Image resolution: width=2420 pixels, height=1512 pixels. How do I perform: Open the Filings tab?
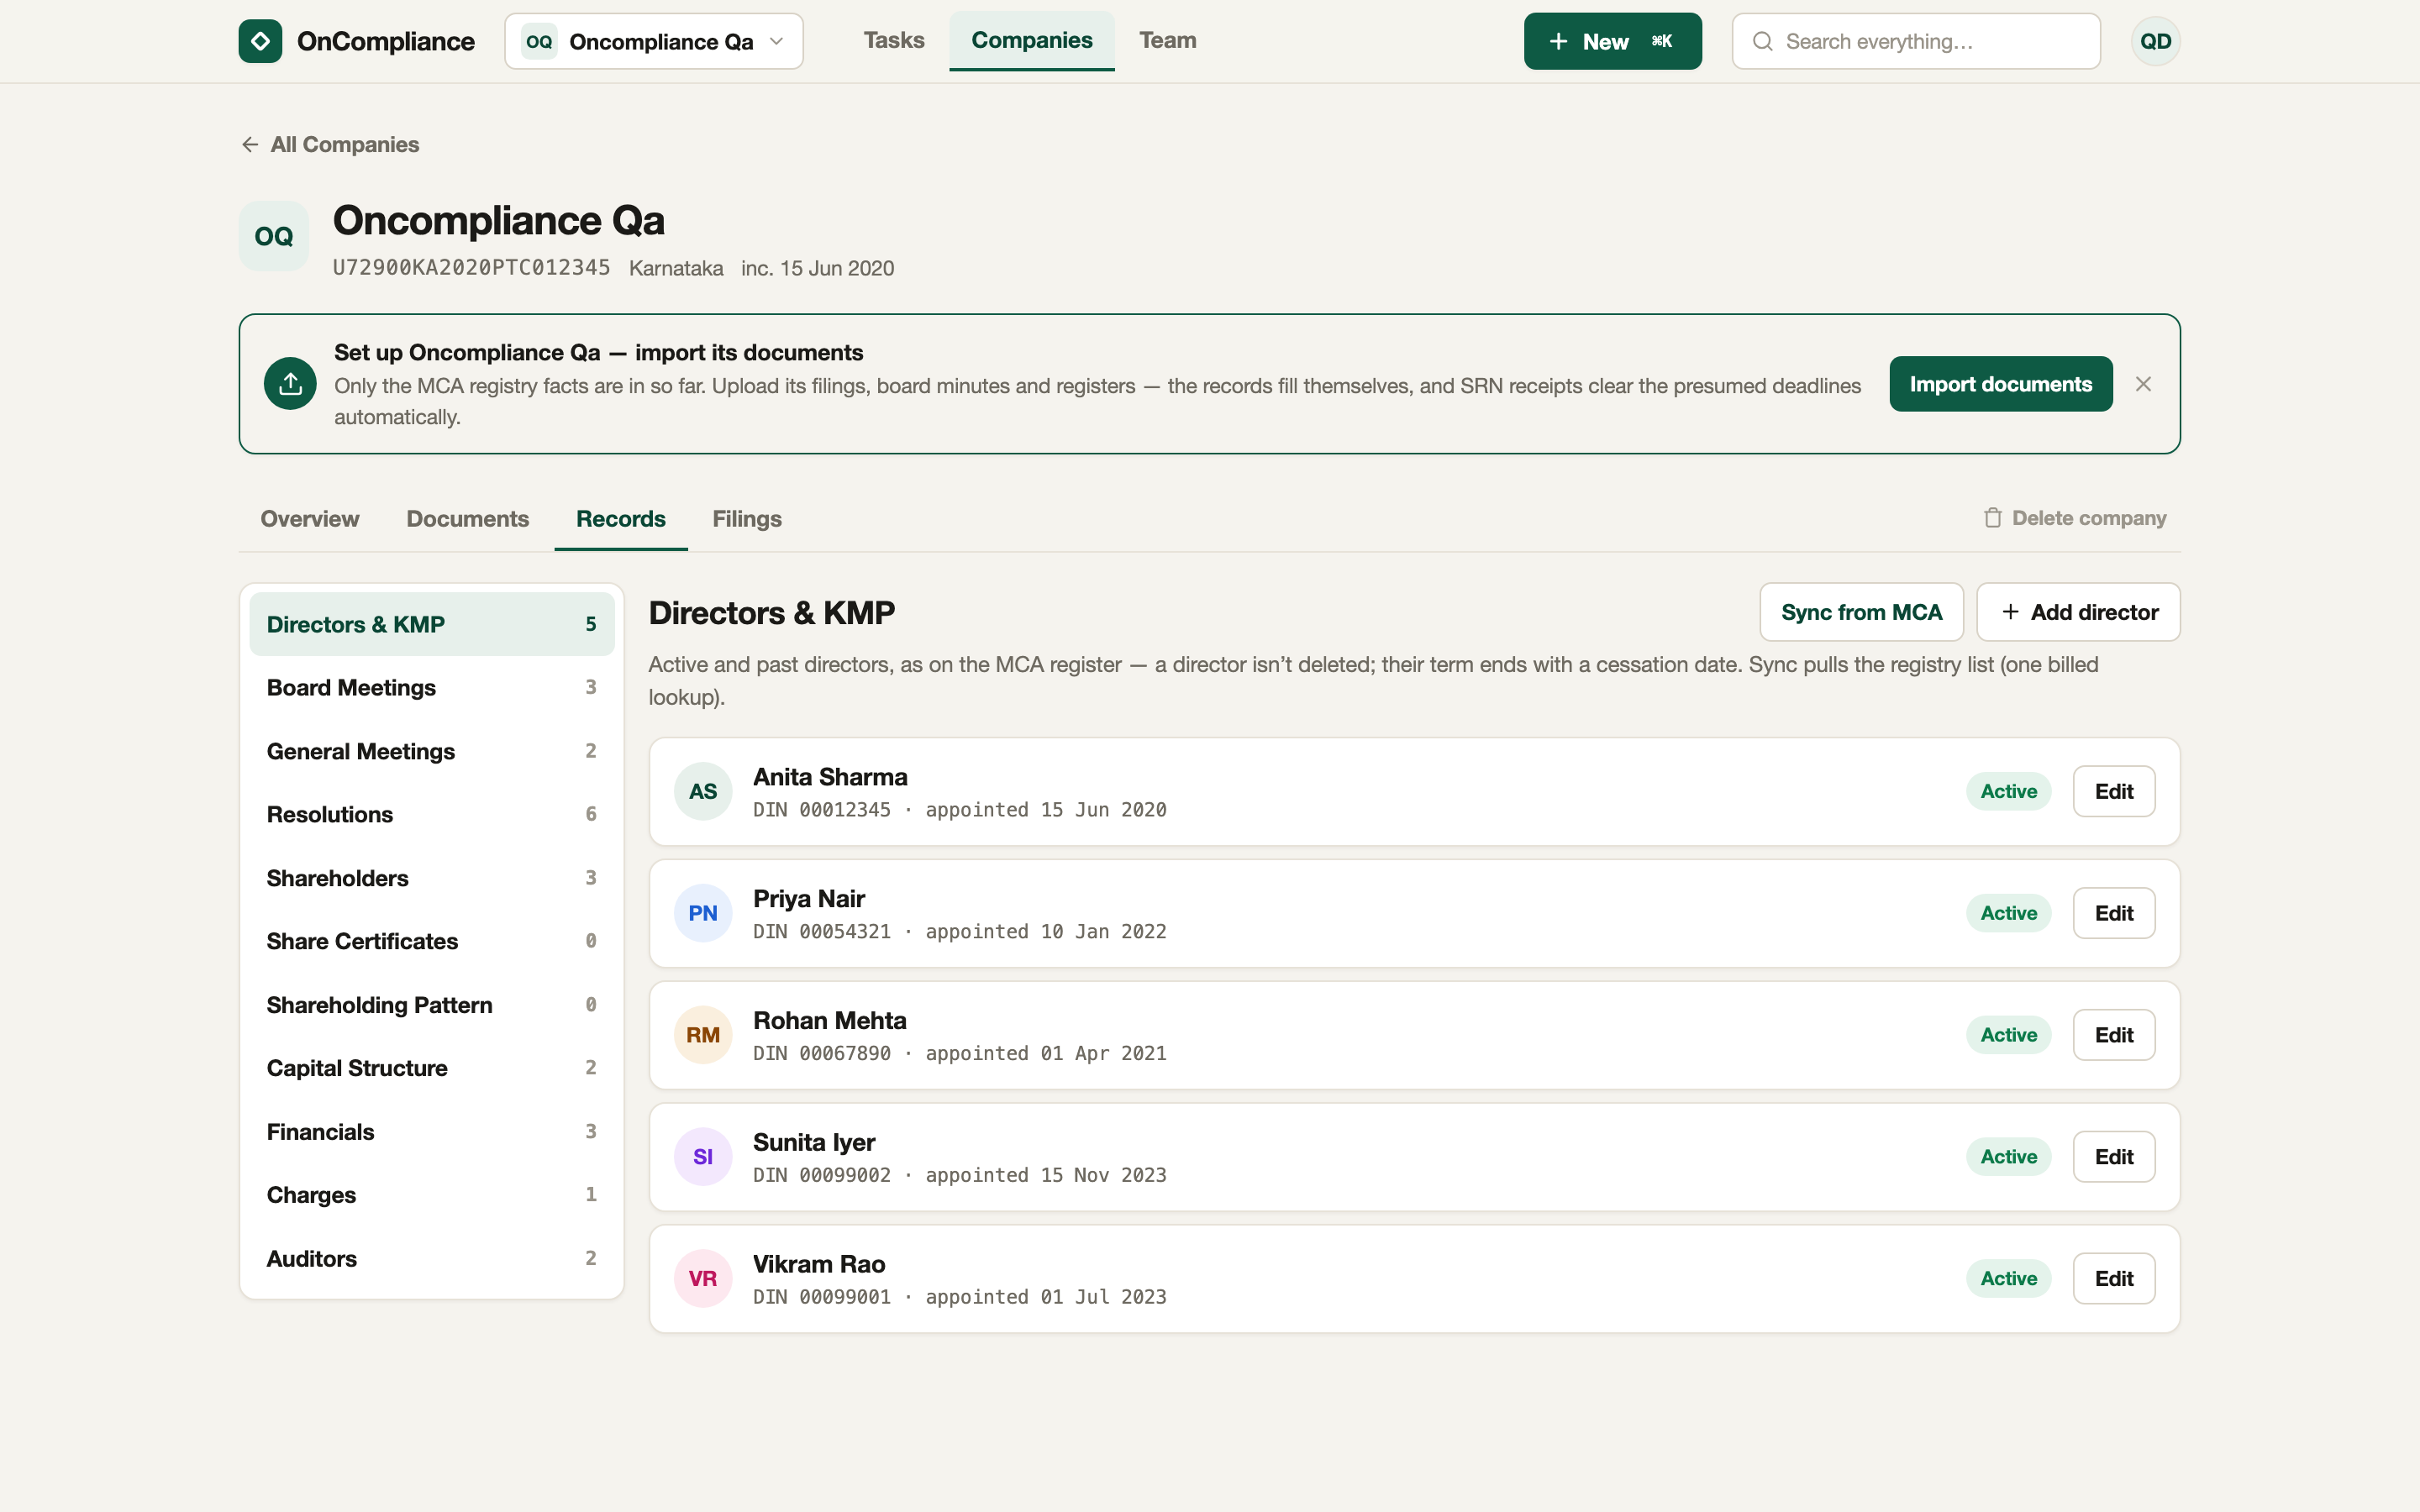pos(746,519)
